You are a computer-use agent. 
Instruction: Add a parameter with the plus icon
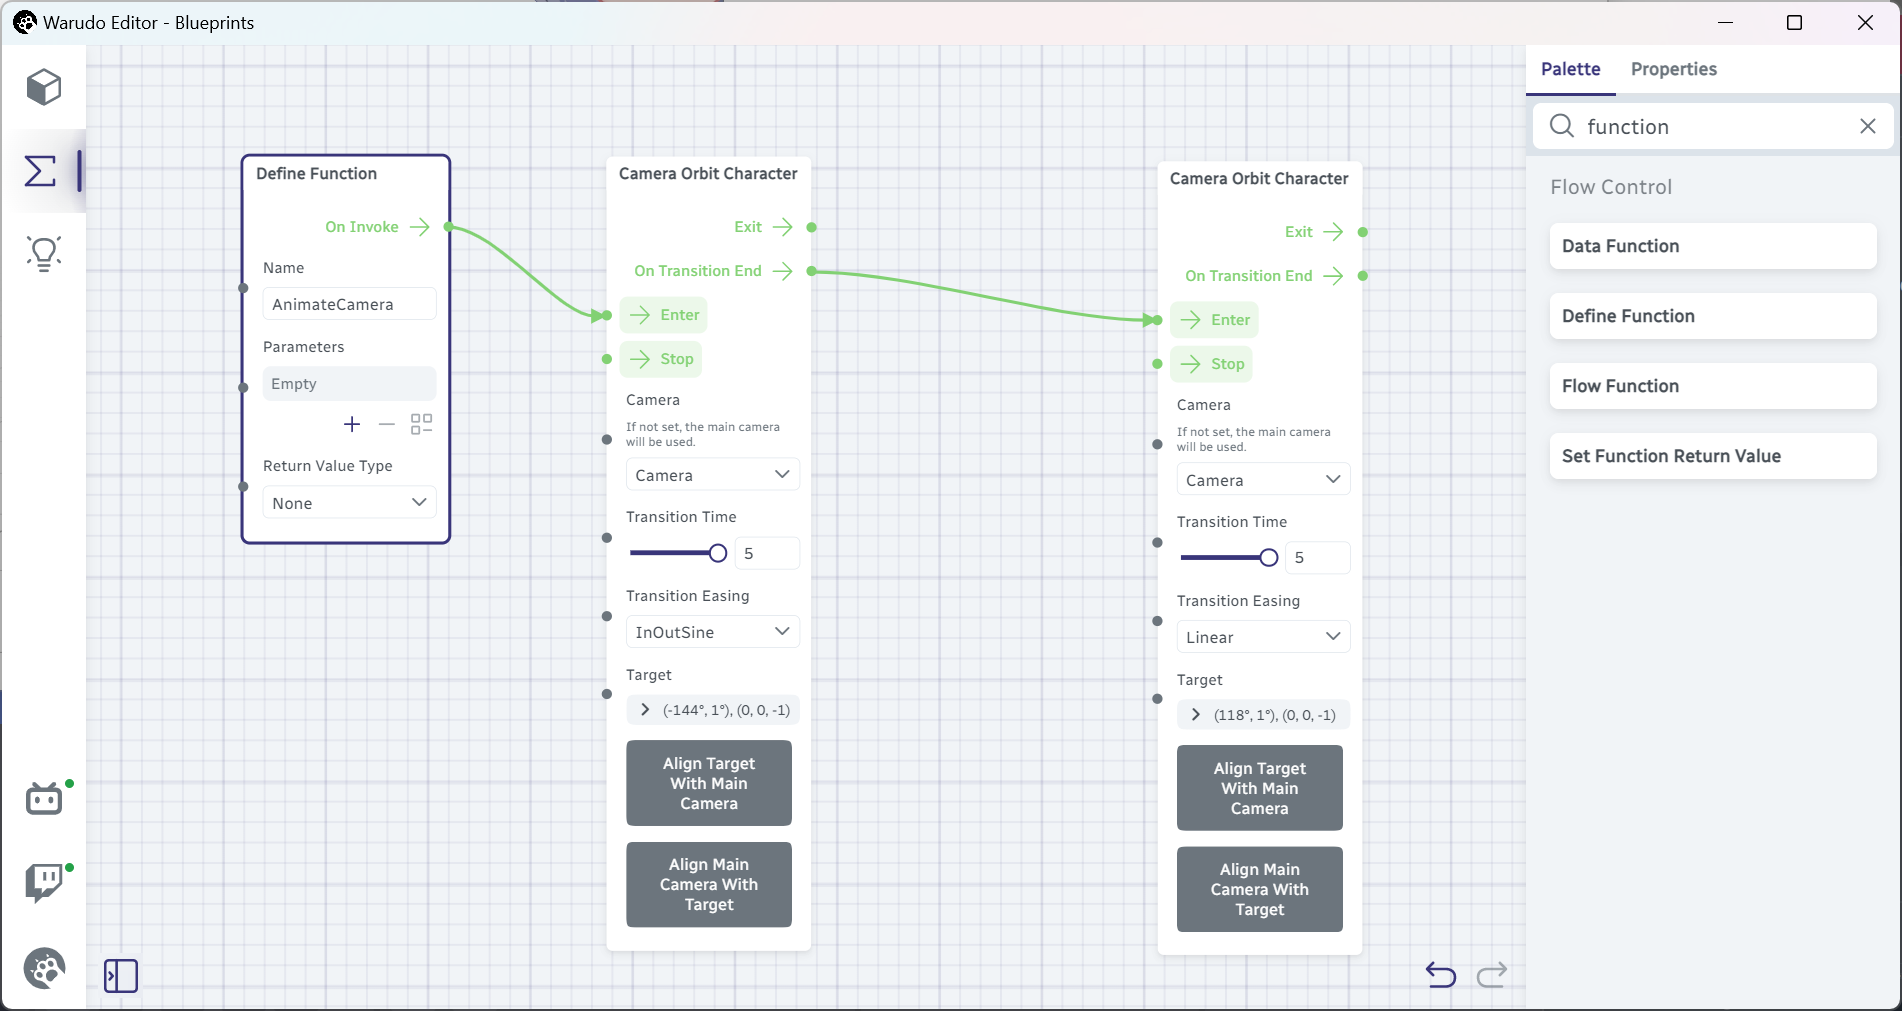point(352,424)
